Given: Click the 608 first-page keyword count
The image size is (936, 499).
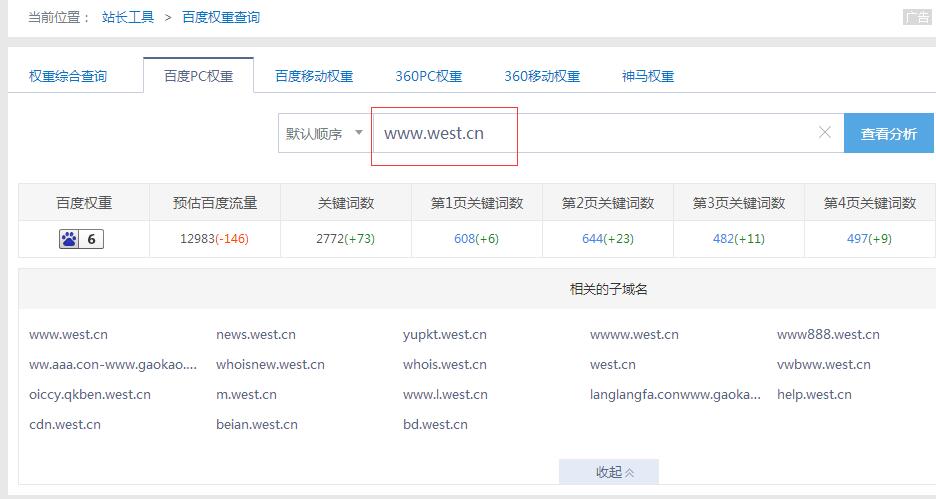Looking at the screenshot, I should [x=464, y=239].
